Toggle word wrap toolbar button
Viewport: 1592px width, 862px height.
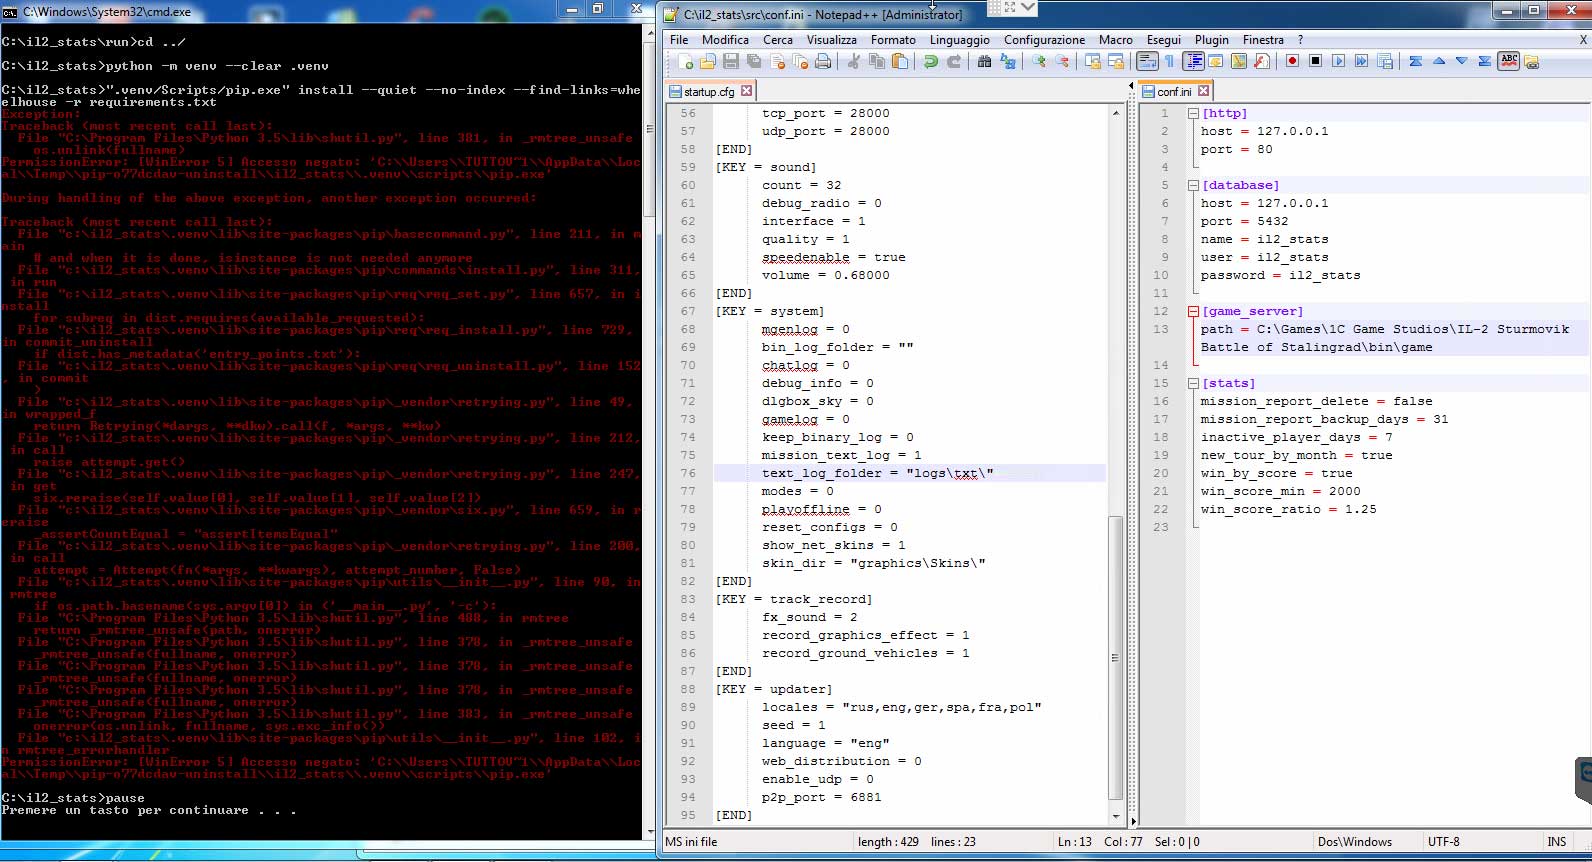pyautogui.click(x=1147, y=62)
